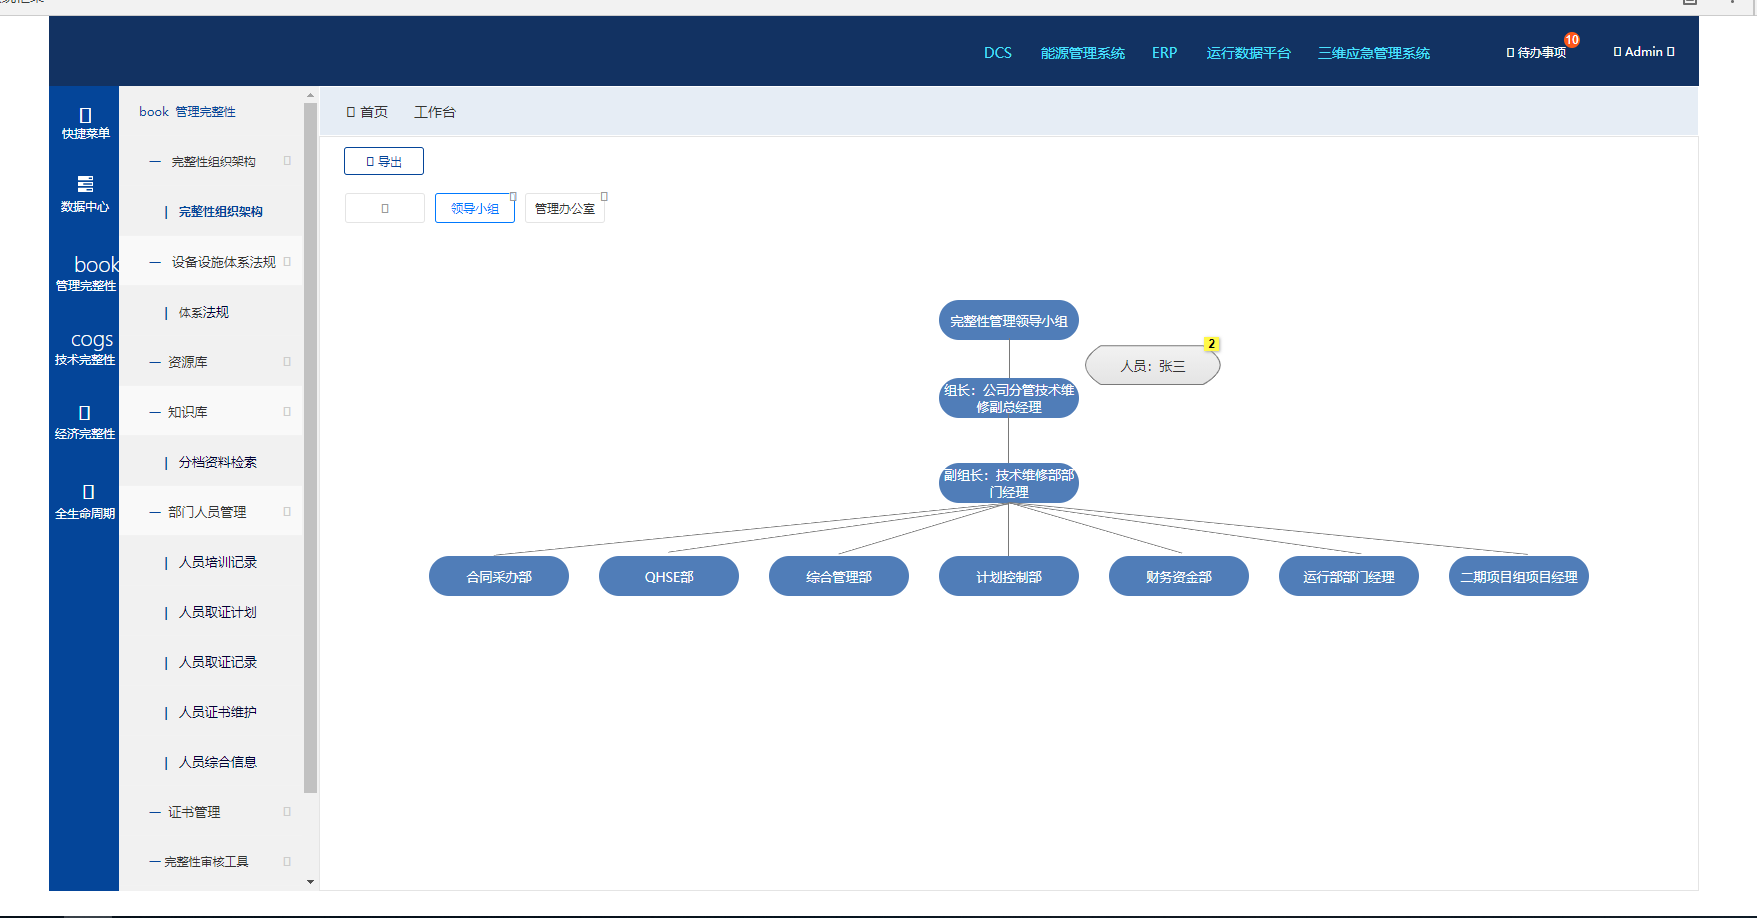The width and height of the screenshot is (1757, 918).
Task: Select the 二期项目组项目经理 node
Action: point(1519,577)
